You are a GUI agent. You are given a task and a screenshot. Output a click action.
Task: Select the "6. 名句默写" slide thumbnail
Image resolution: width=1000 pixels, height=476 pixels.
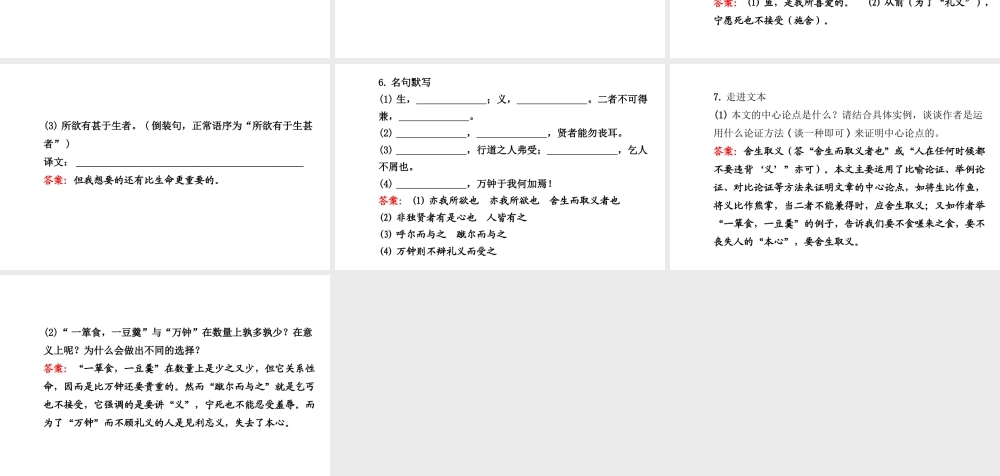(x=499, y=166)
